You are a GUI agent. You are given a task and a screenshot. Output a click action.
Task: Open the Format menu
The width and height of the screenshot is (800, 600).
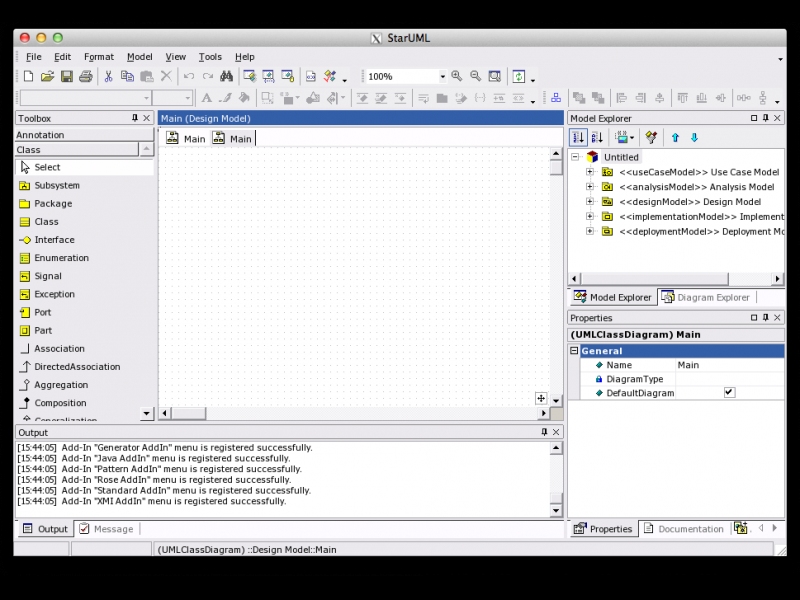click(99, 57)
